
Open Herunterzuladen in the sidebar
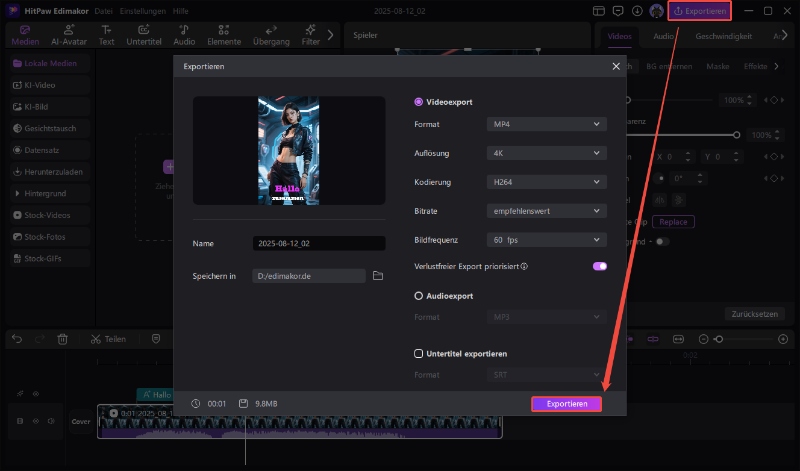49,172
